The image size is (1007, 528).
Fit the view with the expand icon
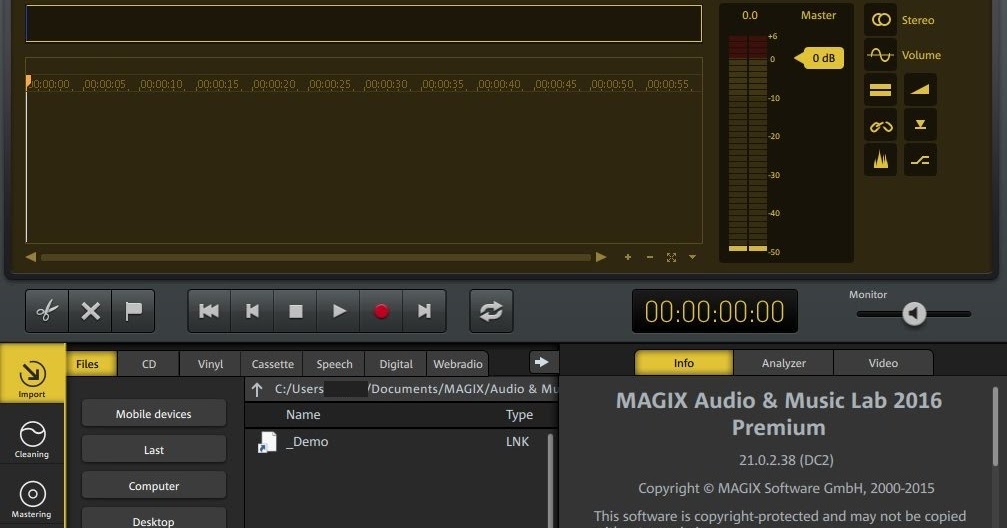(x=671, y=257)
